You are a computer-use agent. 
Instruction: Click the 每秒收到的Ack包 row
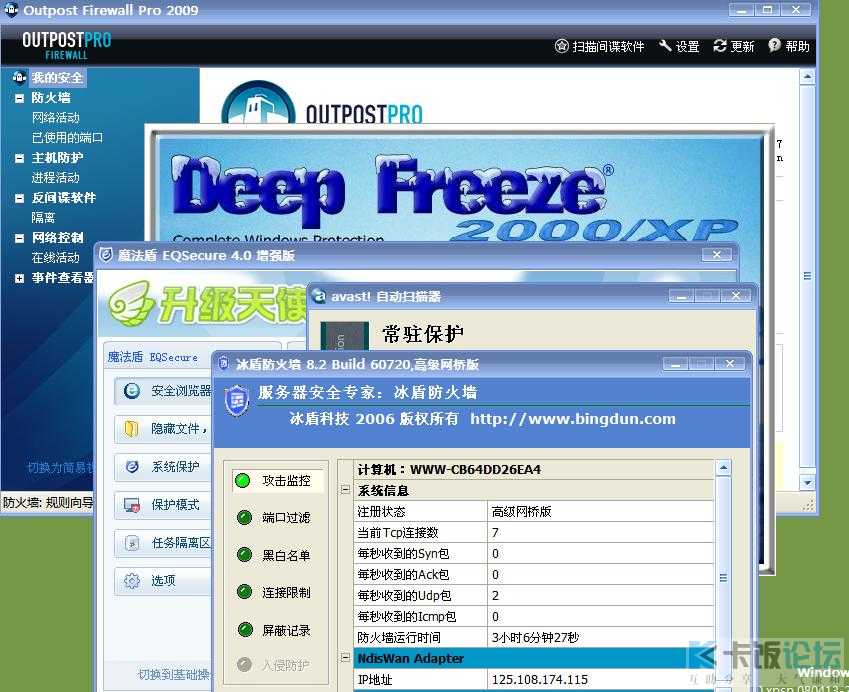click(x=535, y=575)
